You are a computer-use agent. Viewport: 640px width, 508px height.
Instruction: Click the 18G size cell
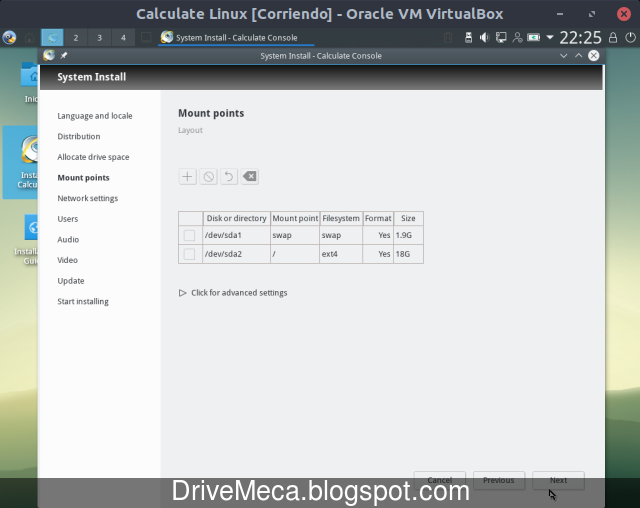pyautogui.click(x=408, y=254)
